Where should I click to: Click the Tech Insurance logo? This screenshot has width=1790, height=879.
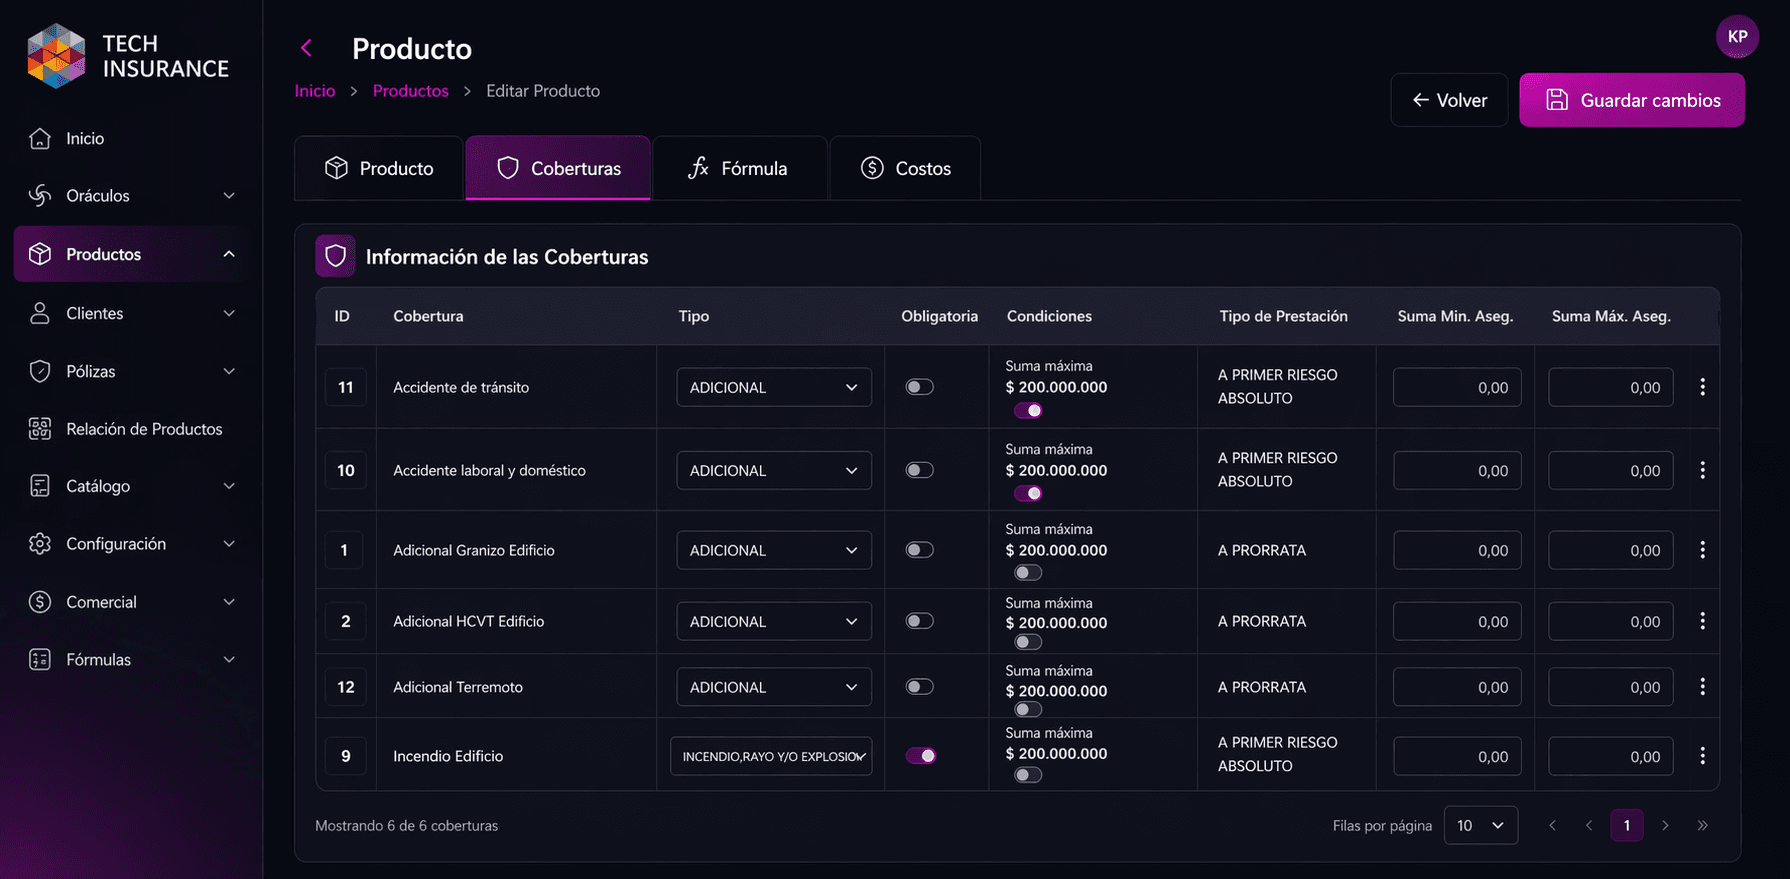coord(128,56)
